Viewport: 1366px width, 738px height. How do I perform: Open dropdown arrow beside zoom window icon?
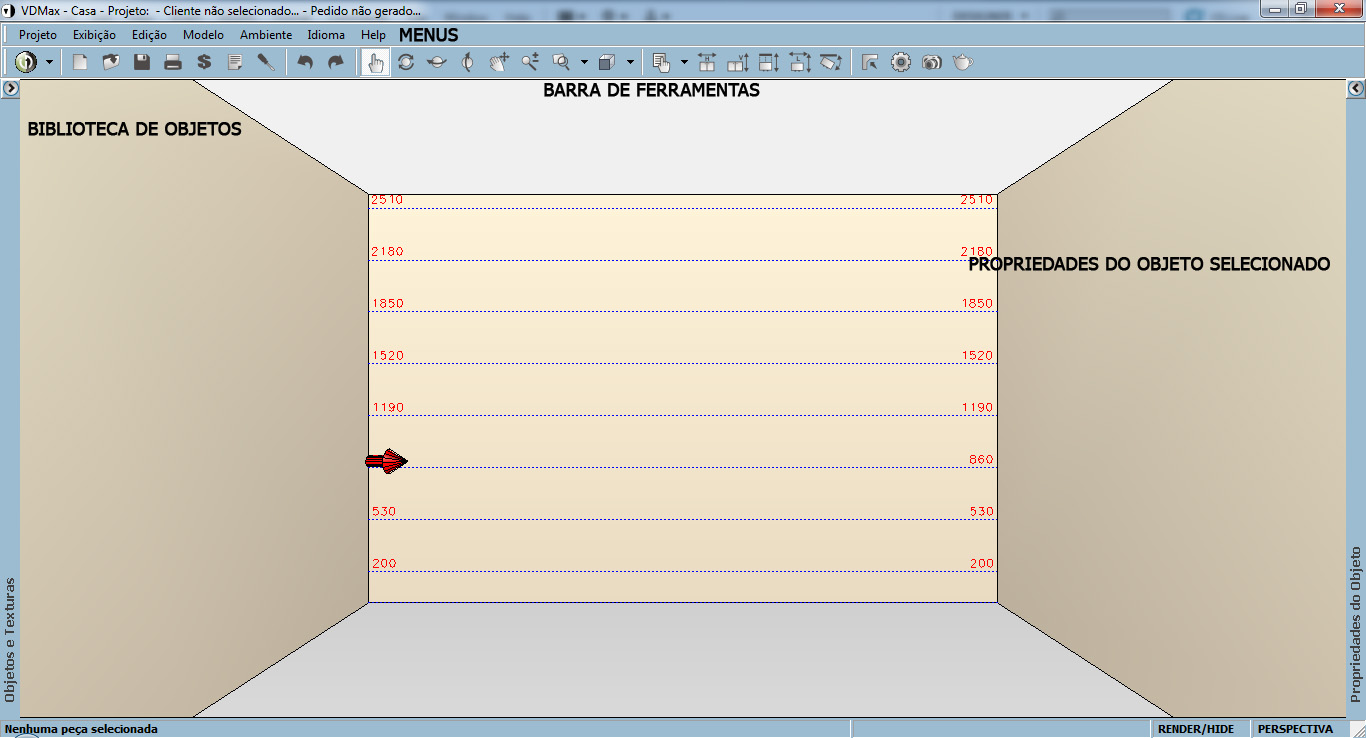(584, 62)
